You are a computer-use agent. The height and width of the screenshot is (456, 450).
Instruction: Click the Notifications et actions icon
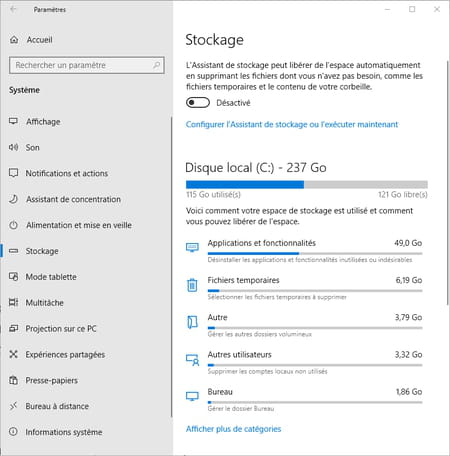tap(13, 173)
